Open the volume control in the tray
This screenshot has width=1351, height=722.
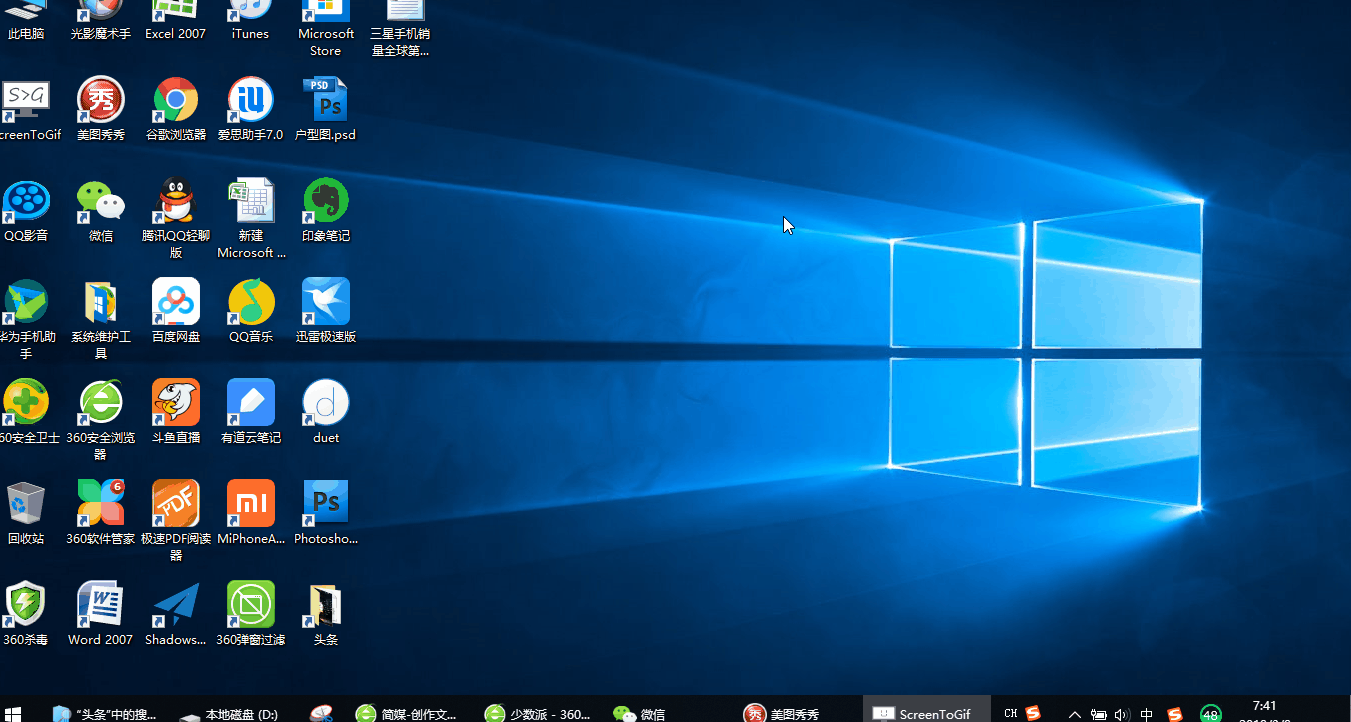coord(1122,712)
